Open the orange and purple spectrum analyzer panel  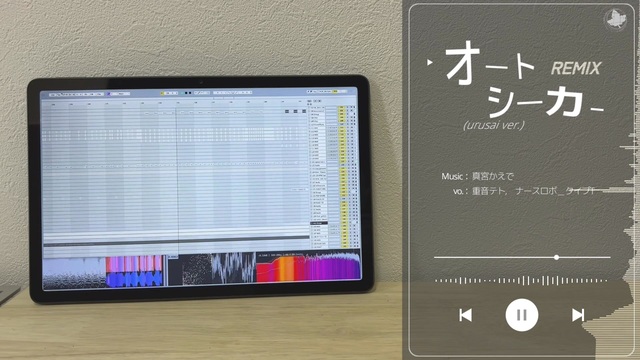308,267
